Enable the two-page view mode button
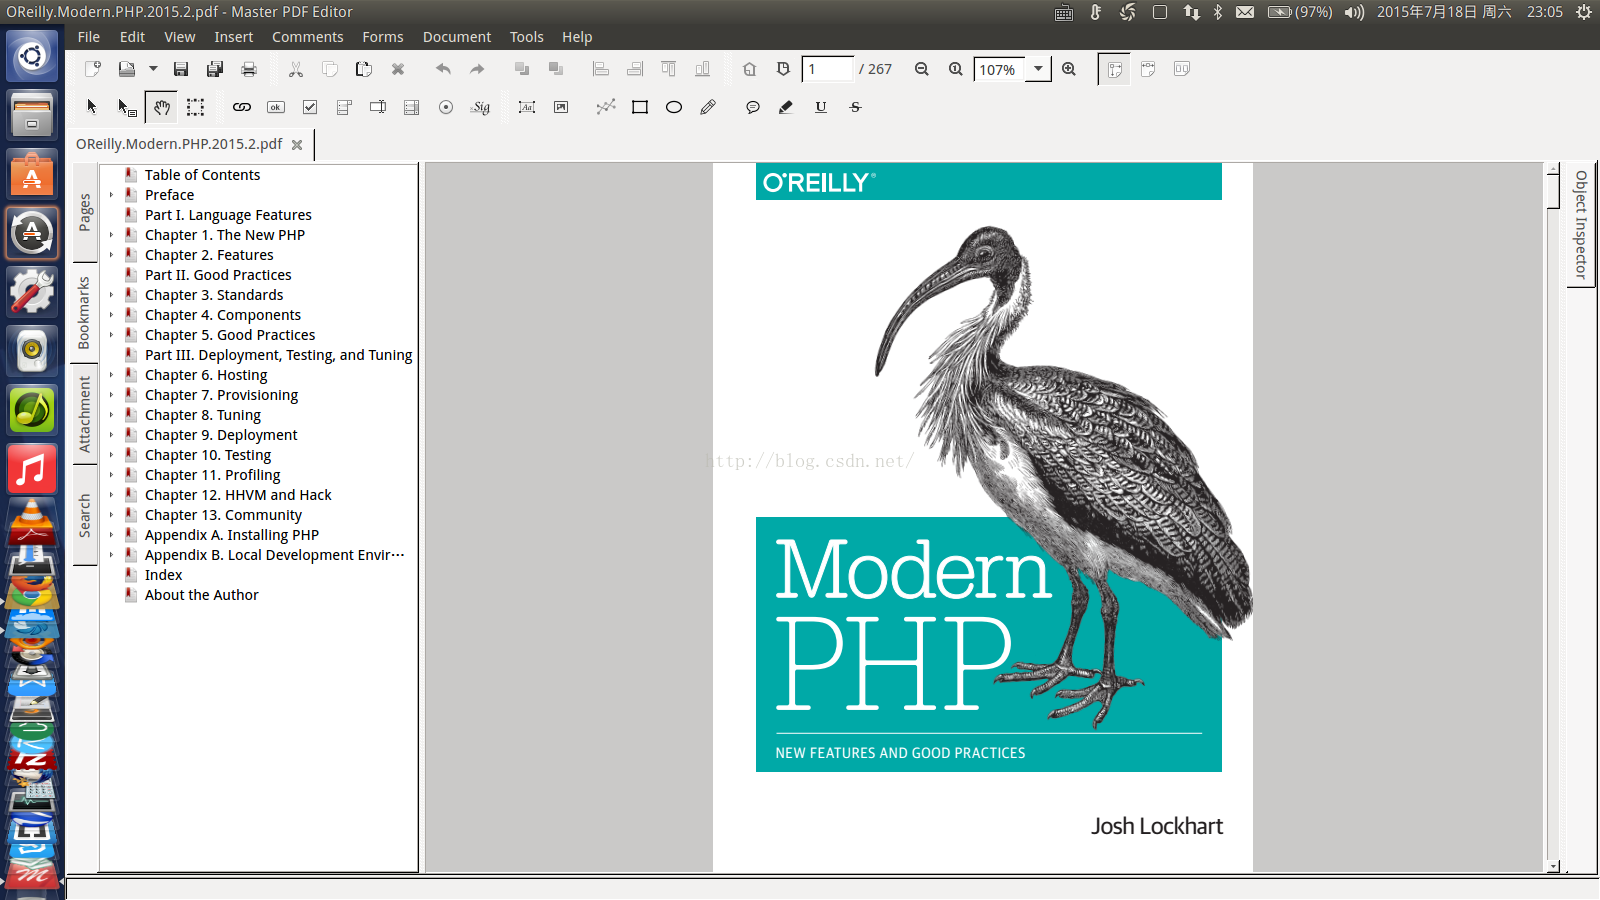Viewport: 1600px width, 900px height. (1182, 69)
